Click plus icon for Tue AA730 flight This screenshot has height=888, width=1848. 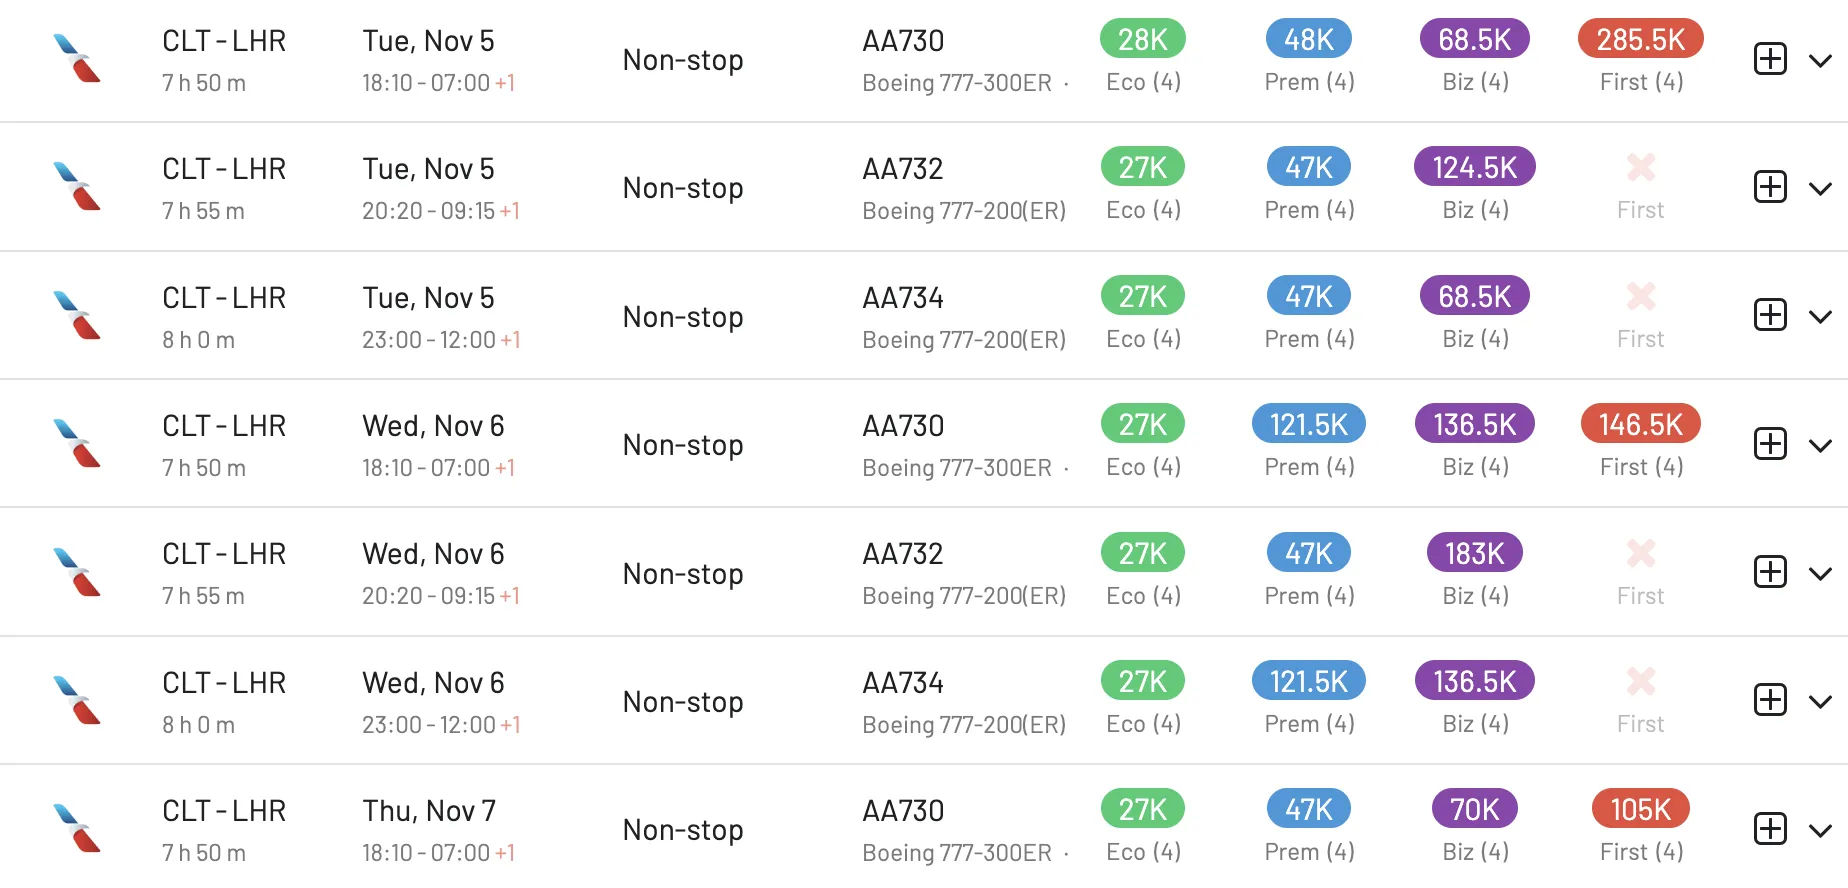point(1770,59)
